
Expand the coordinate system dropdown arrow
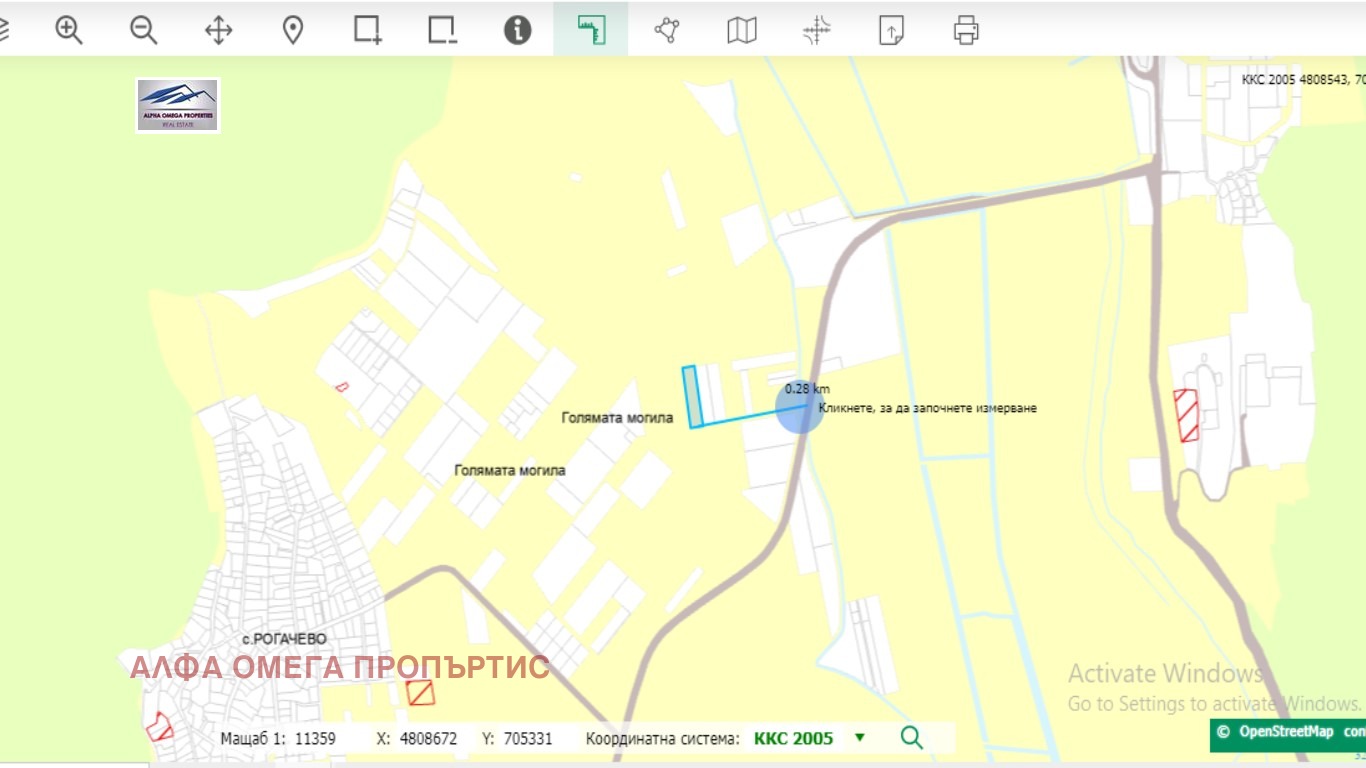pyautogui.click(x=859, y=738)
